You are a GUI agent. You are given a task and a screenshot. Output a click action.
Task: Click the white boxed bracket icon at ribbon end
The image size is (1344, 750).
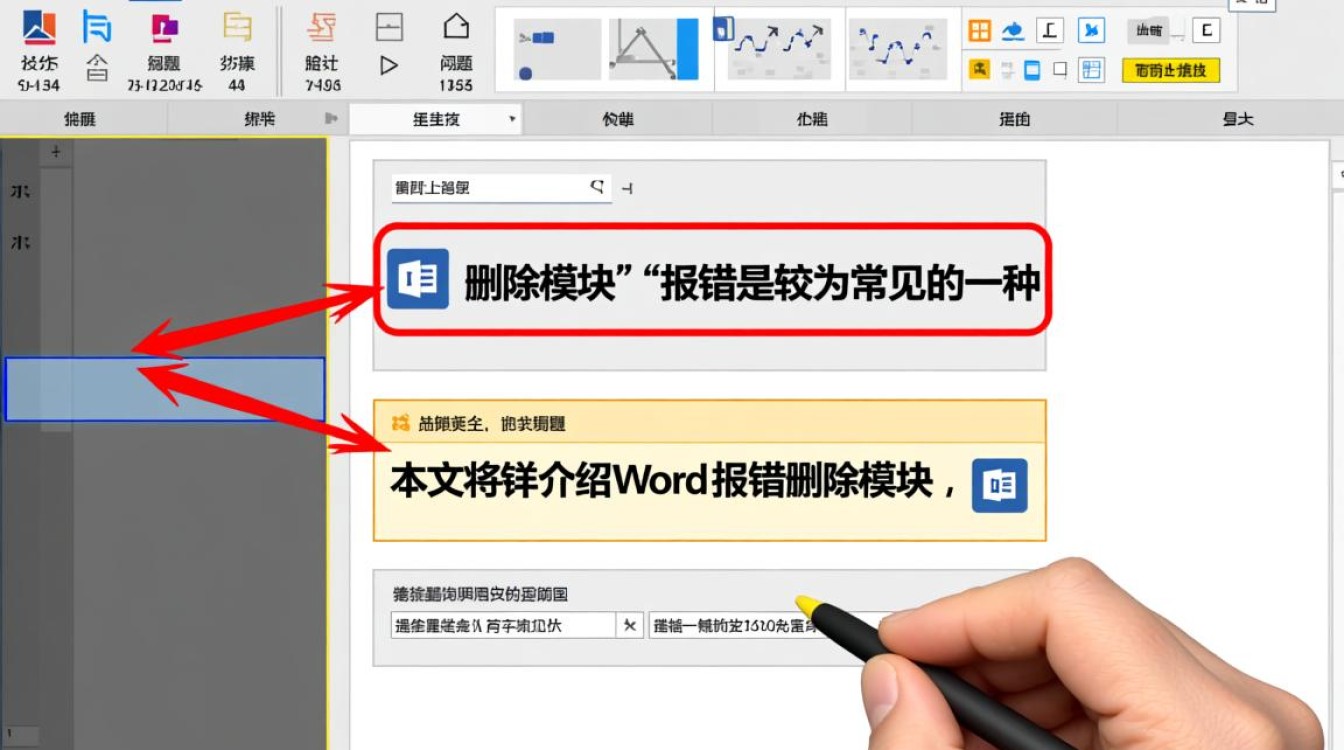pyautogui.click(x=1206, y=30)
